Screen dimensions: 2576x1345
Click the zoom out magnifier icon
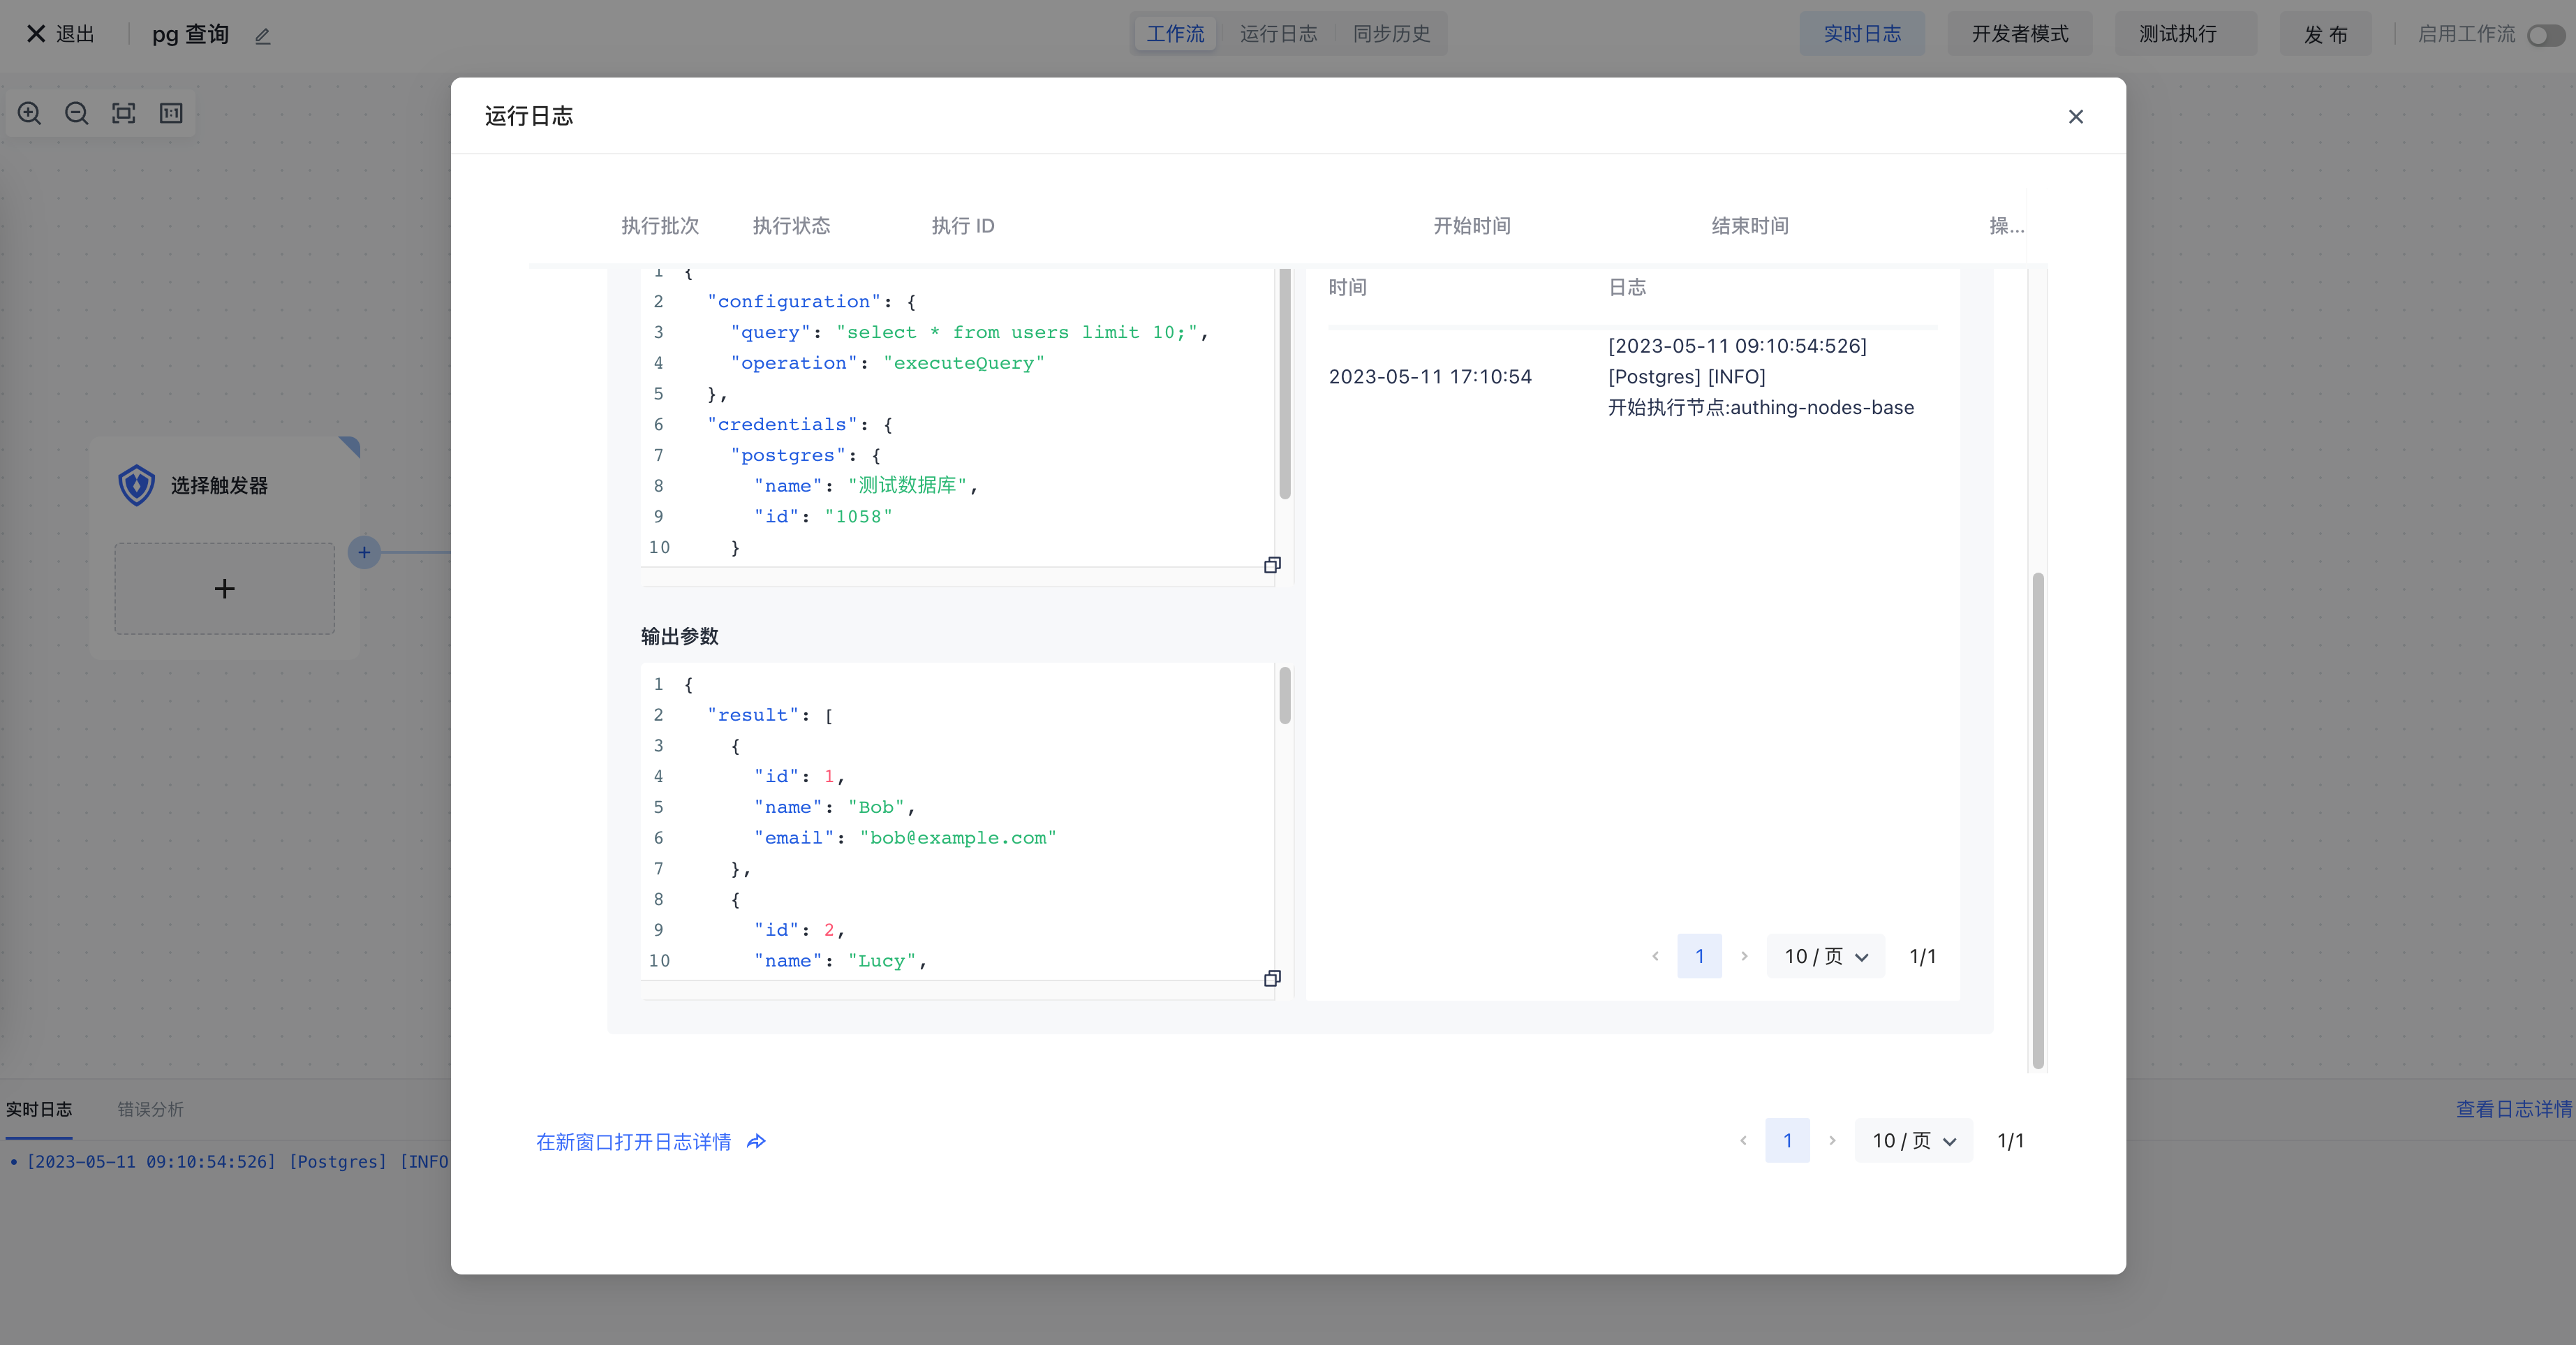[x=77, y=113]
